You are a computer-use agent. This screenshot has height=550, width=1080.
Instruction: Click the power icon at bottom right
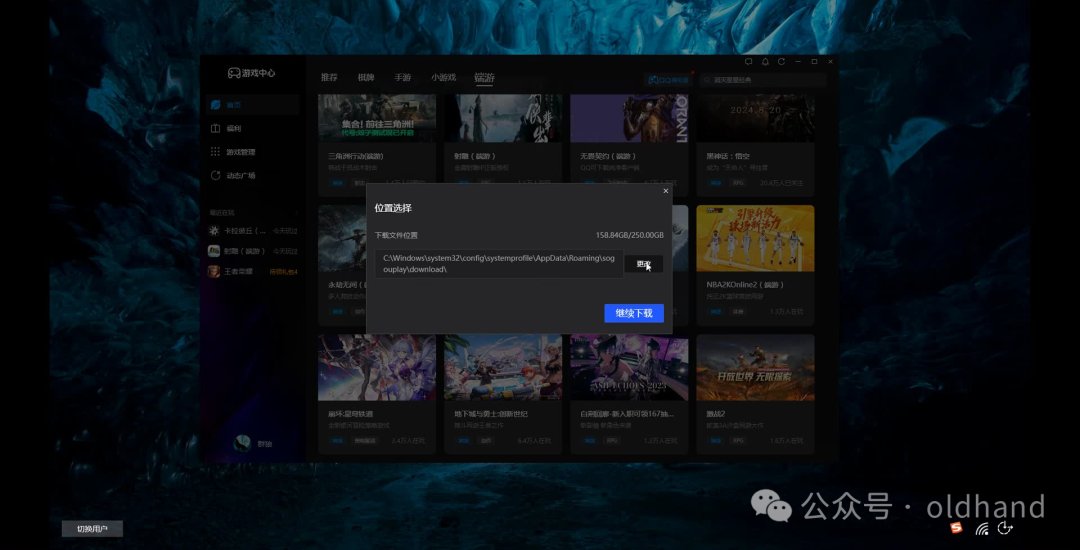1005,528
